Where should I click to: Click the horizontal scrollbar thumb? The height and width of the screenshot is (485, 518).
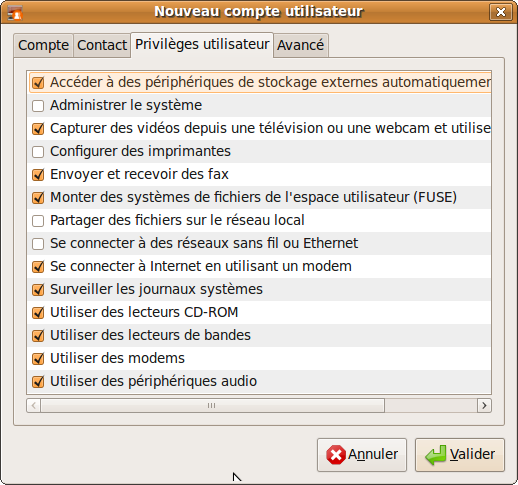(x=212, y=406)
